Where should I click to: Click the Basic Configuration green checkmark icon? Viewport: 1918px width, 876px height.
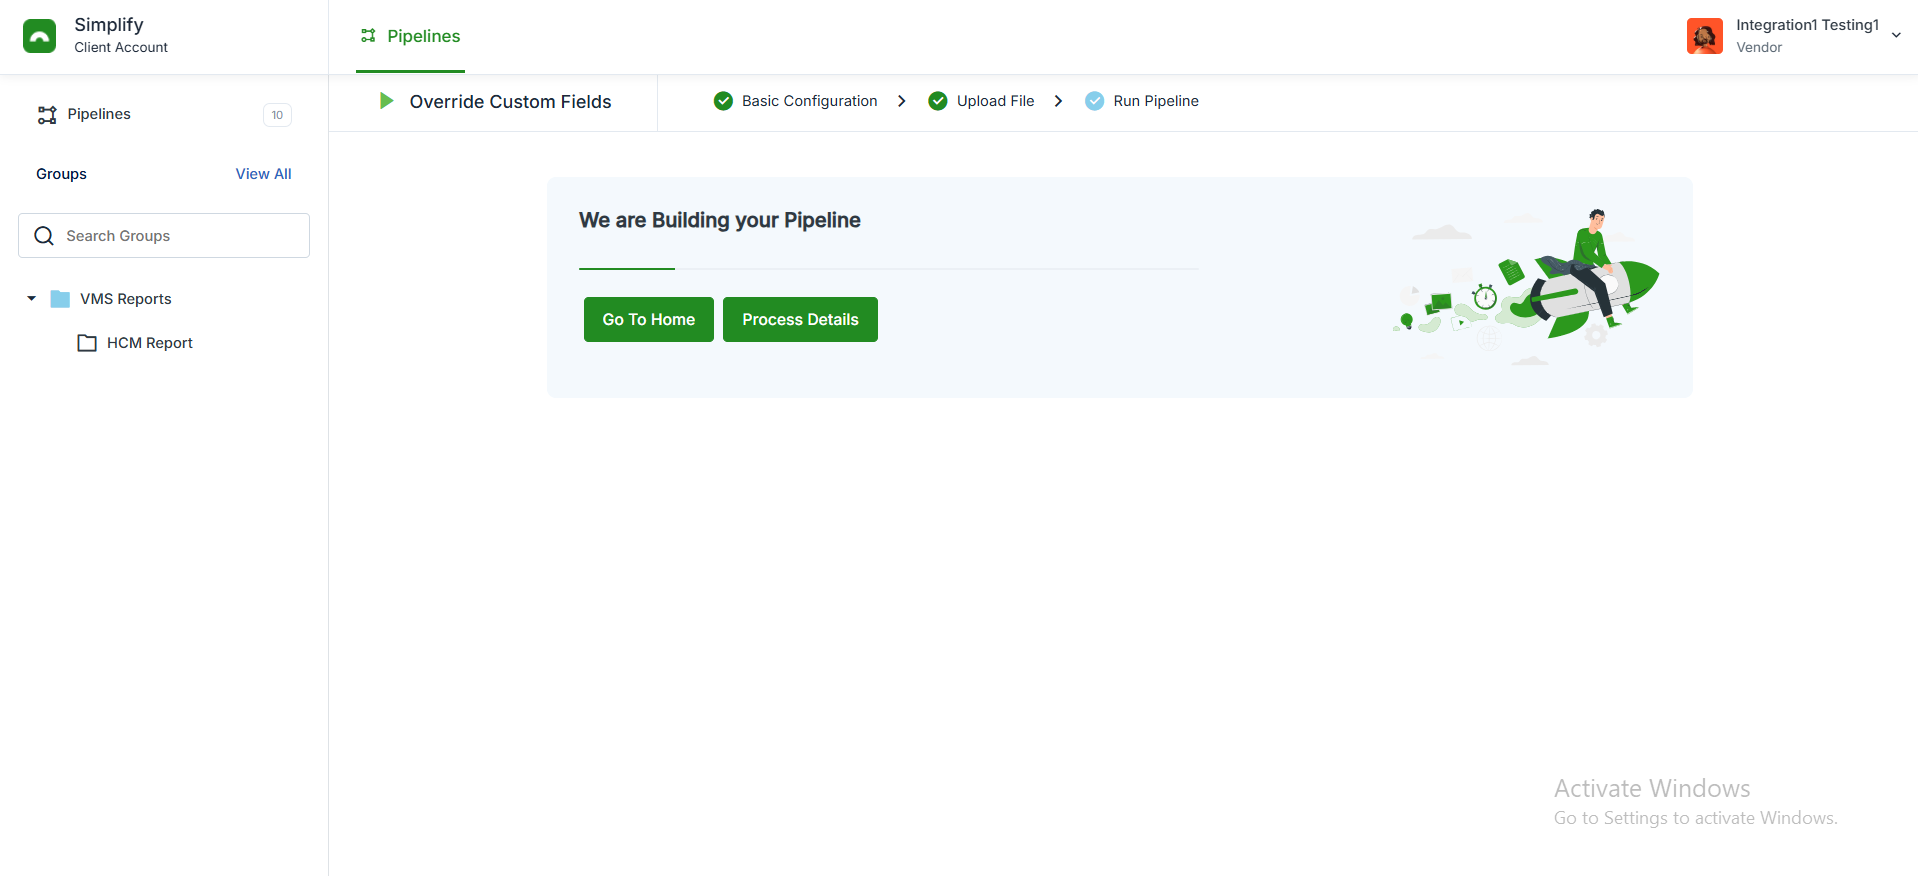tap(723, 101)
